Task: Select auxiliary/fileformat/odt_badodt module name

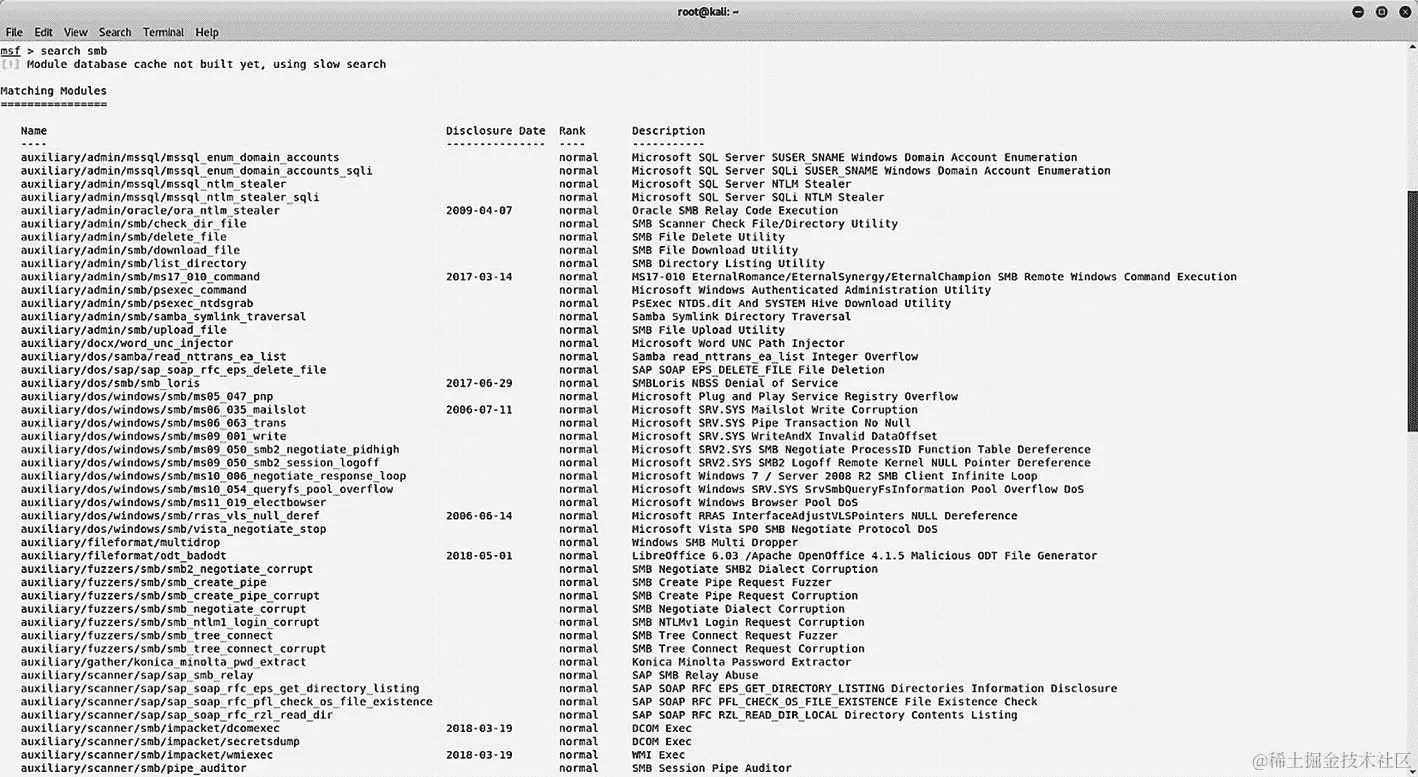Action: [124, 556]
